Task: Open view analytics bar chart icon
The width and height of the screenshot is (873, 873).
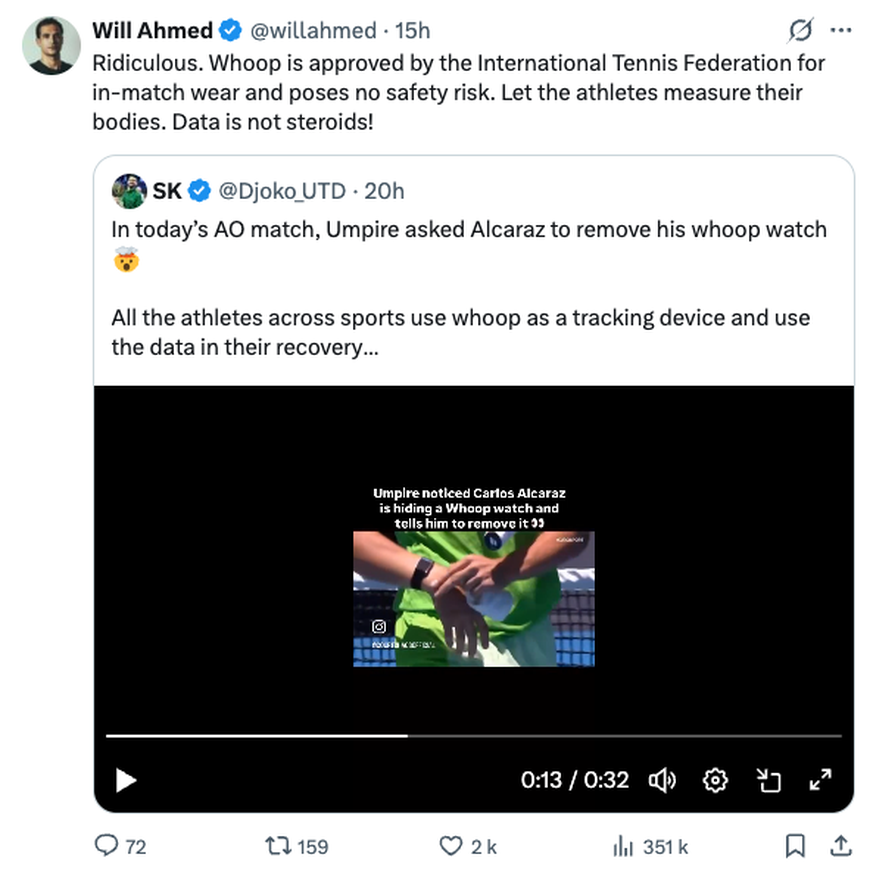Action: [x=623, y=846]
